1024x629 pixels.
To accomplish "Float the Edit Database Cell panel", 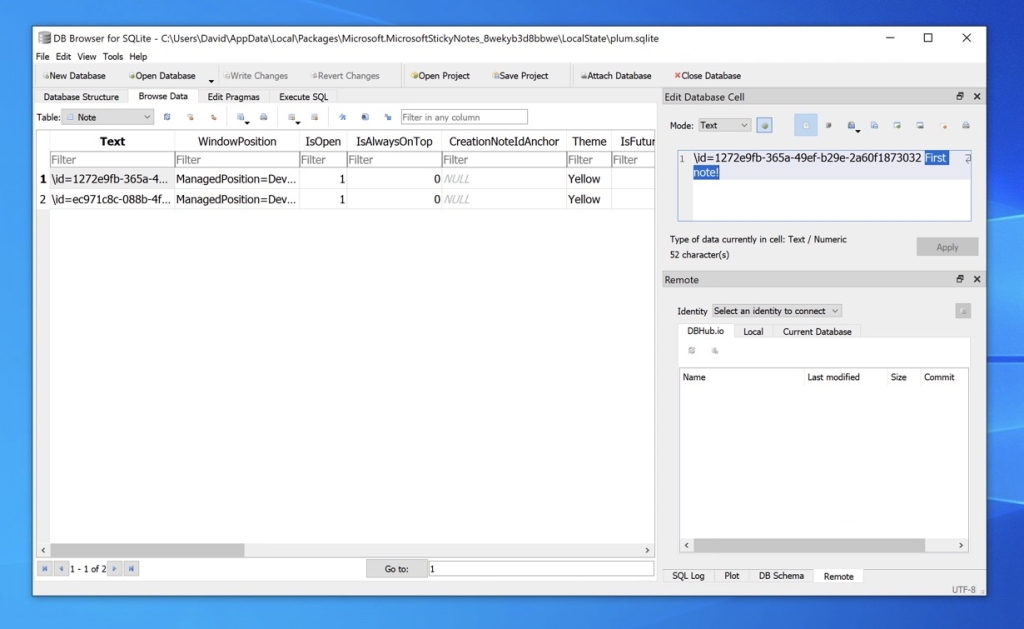I will coord(959,97).
